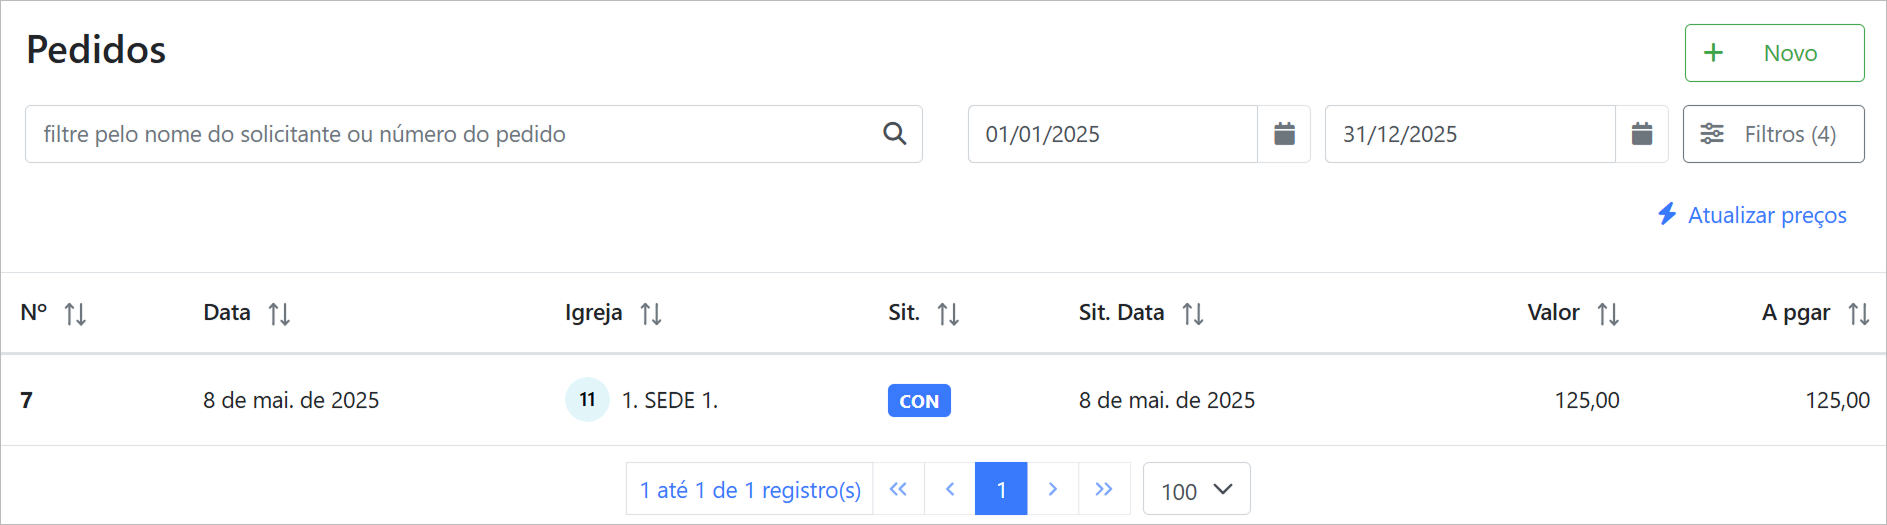Sort orders by Nº column
The height and width of the screenshot is (525, 1887).
click(x=75, y=314)
